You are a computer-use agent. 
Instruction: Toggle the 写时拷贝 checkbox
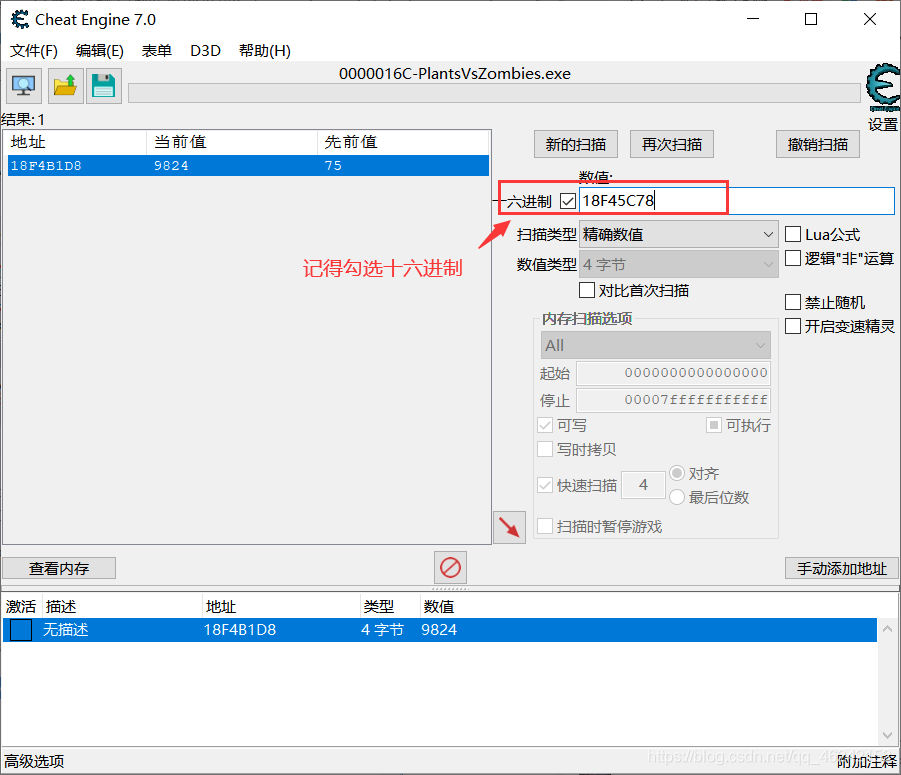click(545, 449)
